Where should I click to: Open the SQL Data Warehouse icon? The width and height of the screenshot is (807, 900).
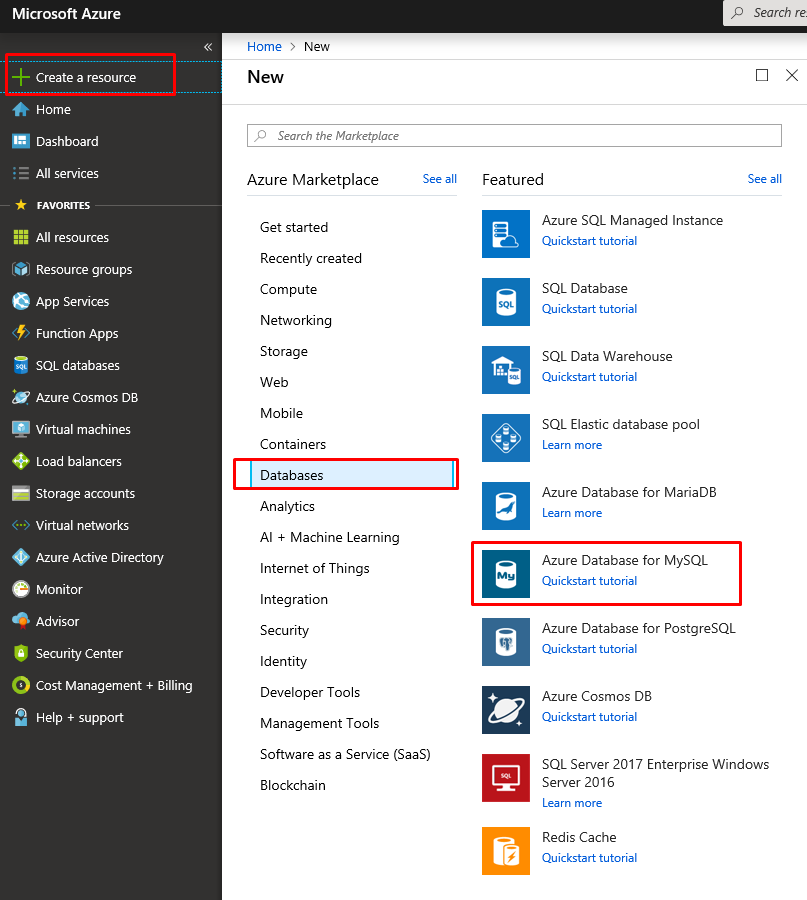[506, 370]
